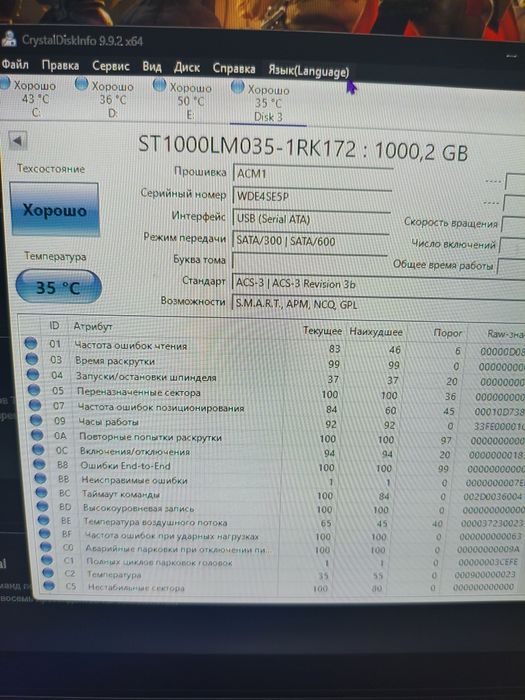Click disk title ST1000LM035-1RK172 : 1000,2 GB
Screen dimensions: 525x700
303,148
